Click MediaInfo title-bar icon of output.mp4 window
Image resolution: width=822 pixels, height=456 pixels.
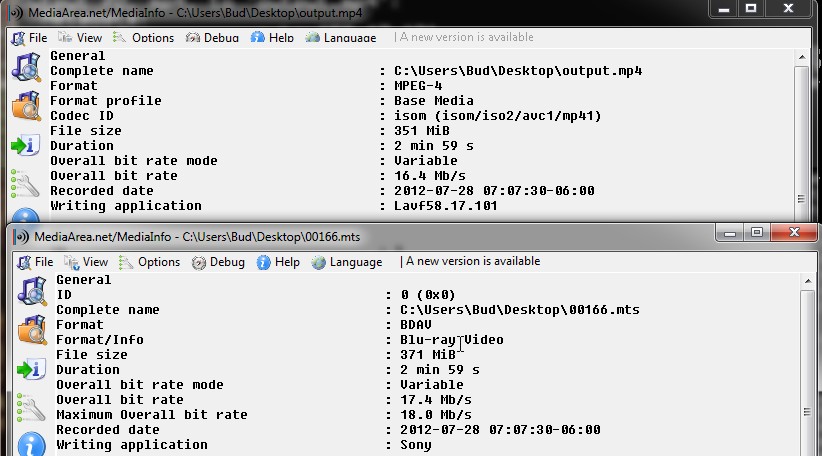point(16,13)
